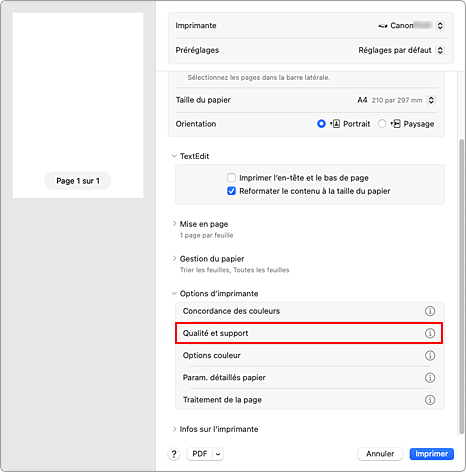Click 'Sélectionnez les pages dans la barre latérale' text

[x=259, y=78]
